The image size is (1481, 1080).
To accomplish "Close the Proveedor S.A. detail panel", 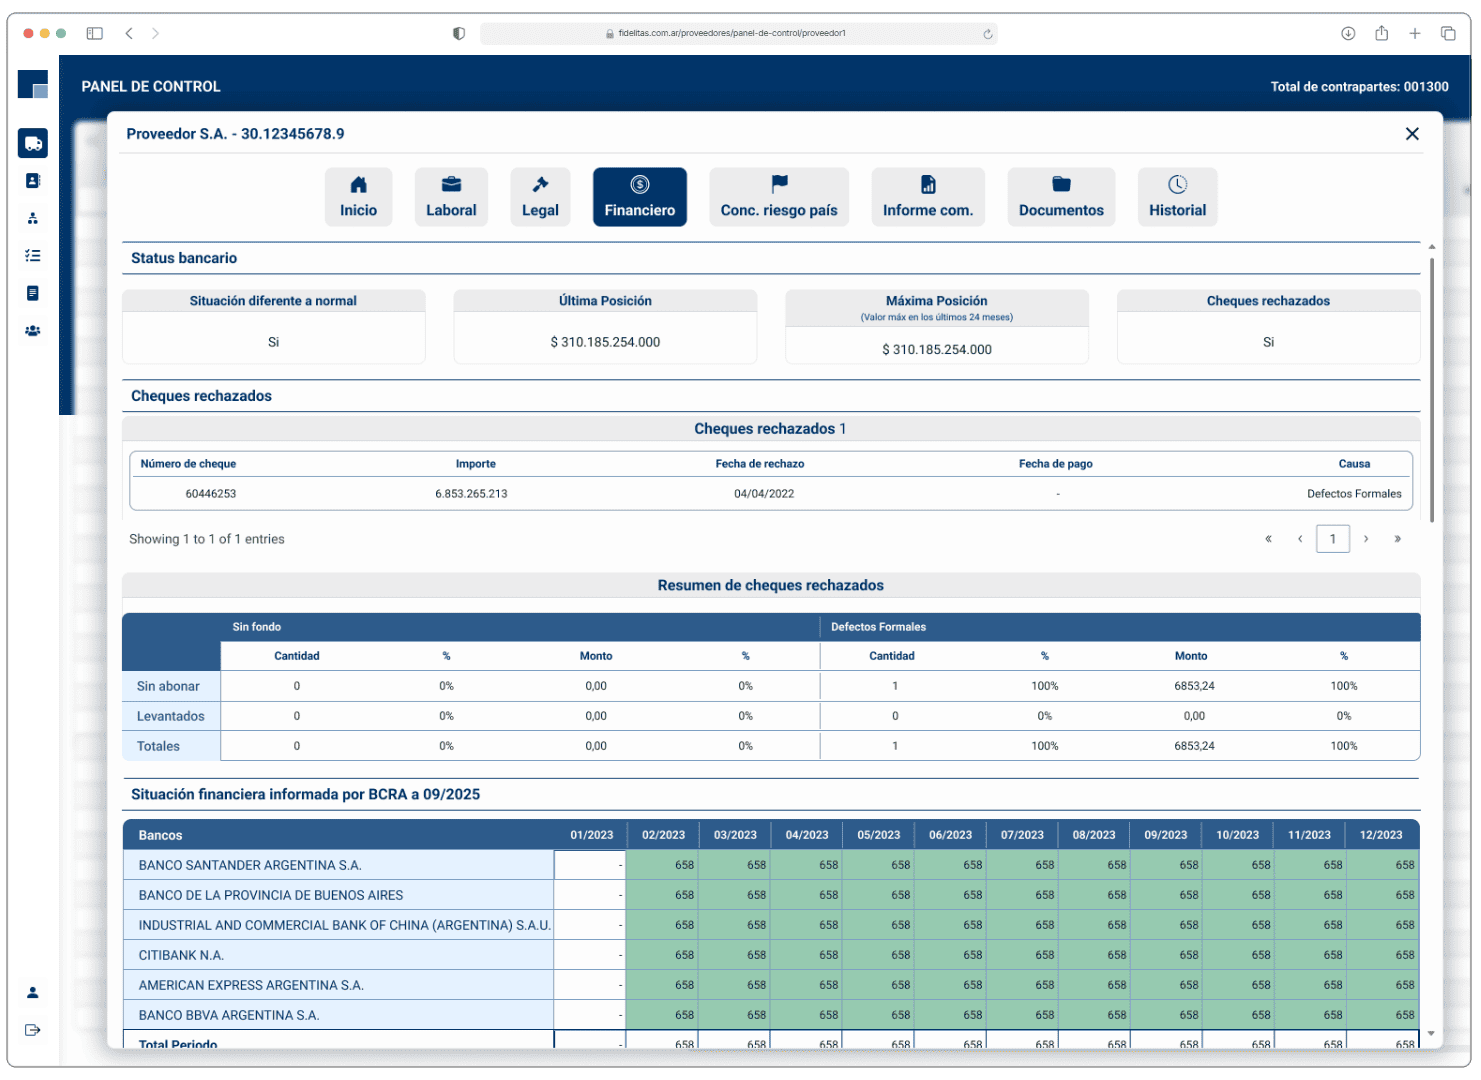I will (x=1412, y=134).
